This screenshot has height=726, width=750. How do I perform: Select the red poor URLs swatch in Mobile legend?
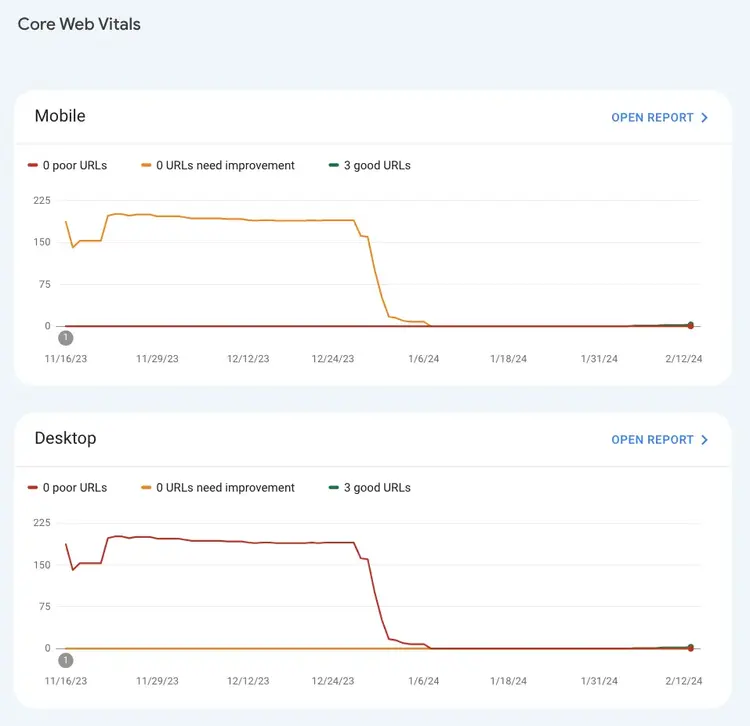click(x=33, y=165)
